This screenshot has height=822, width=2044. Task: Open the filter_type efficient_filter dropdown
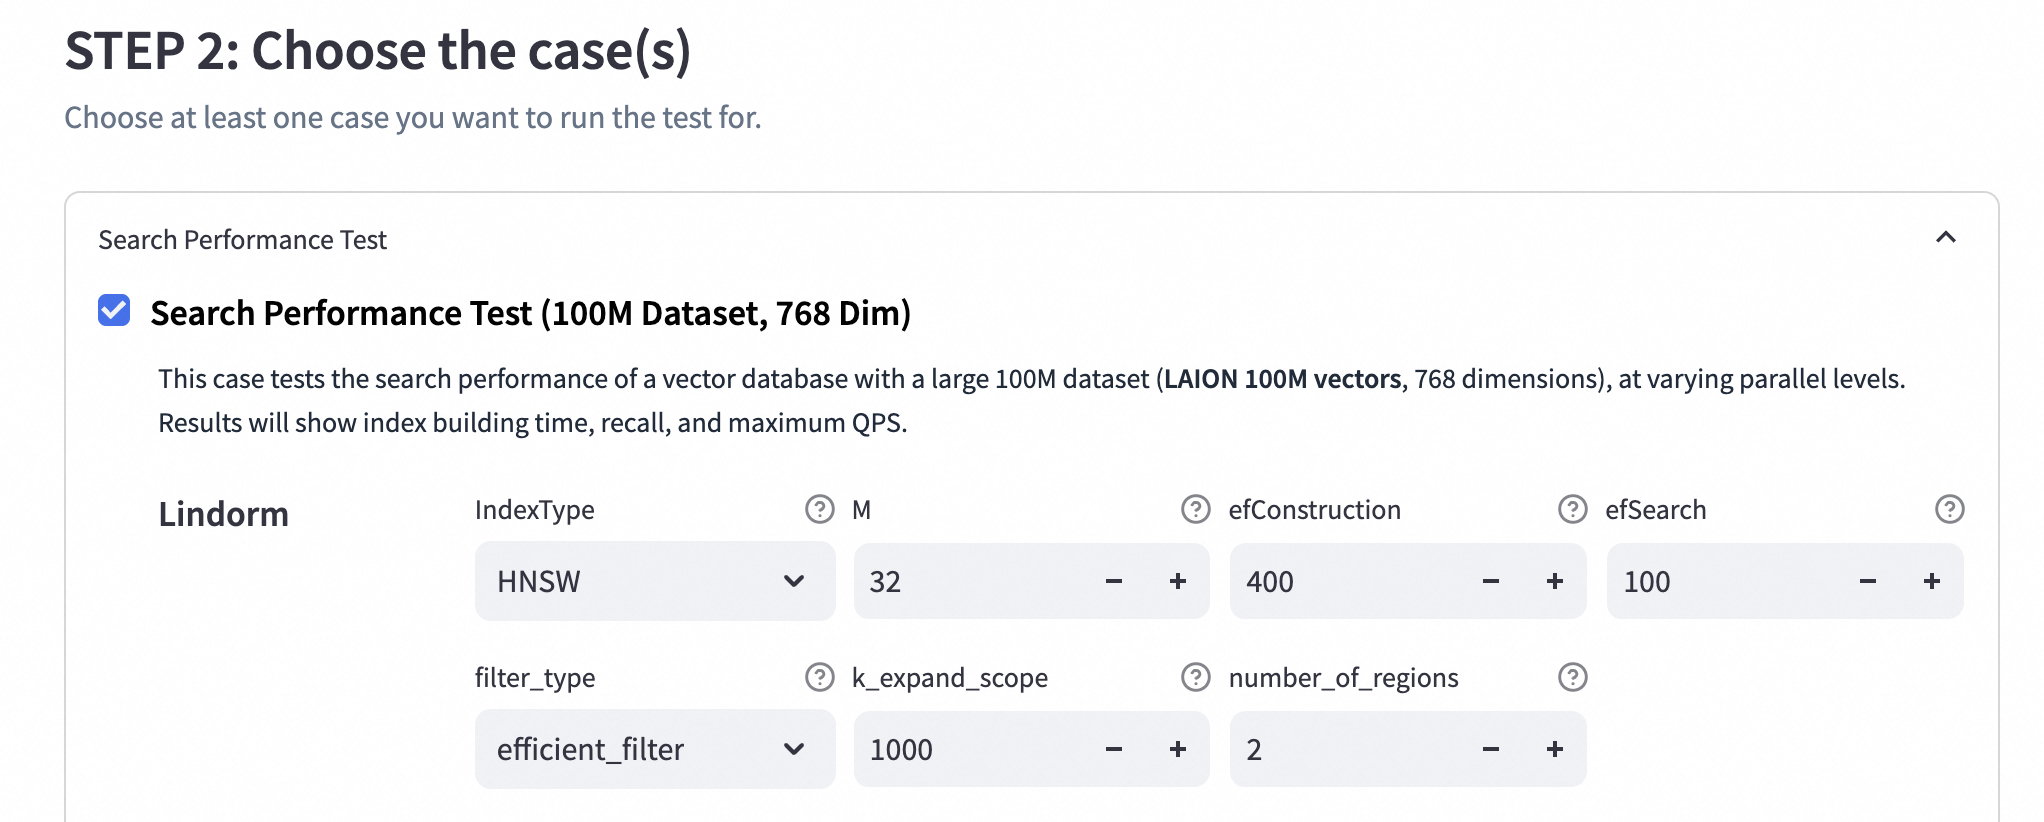pos(654,749)
